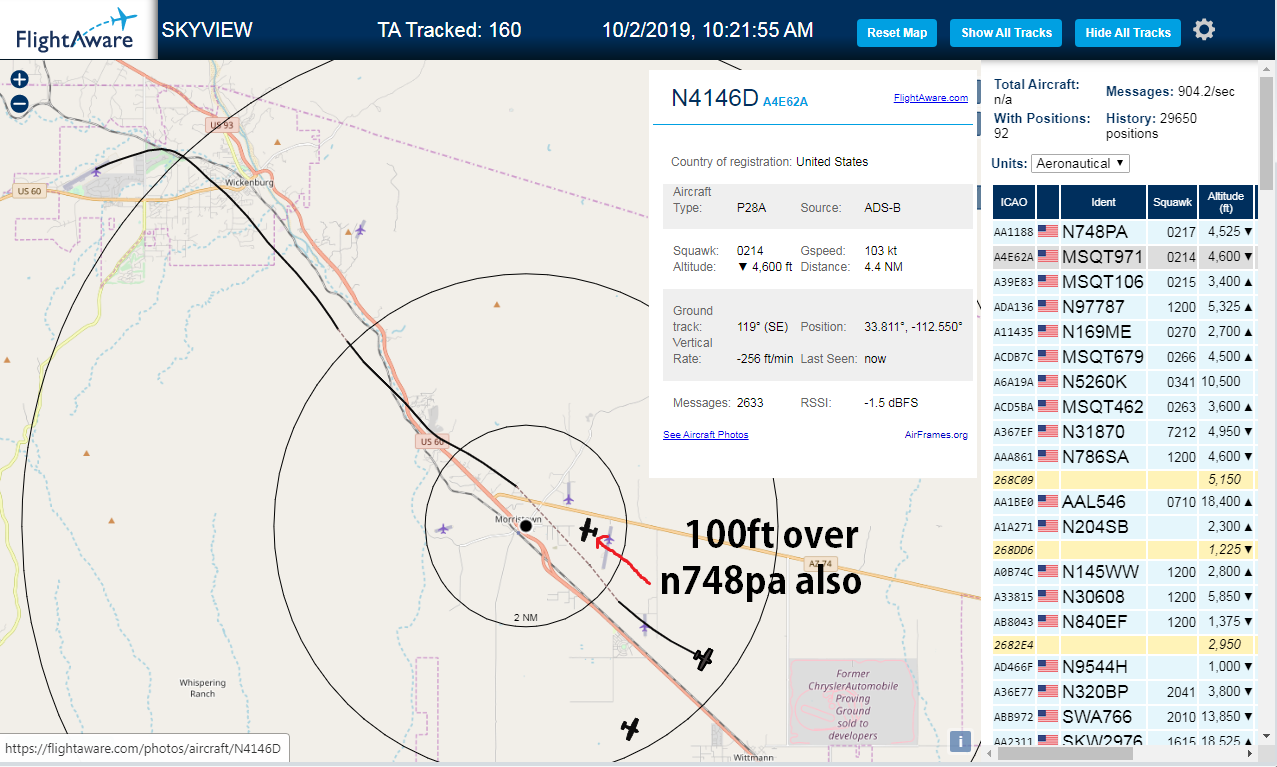Select 2682E4 yellow row
1277x767 pixels.
(x=1124, y=645)
